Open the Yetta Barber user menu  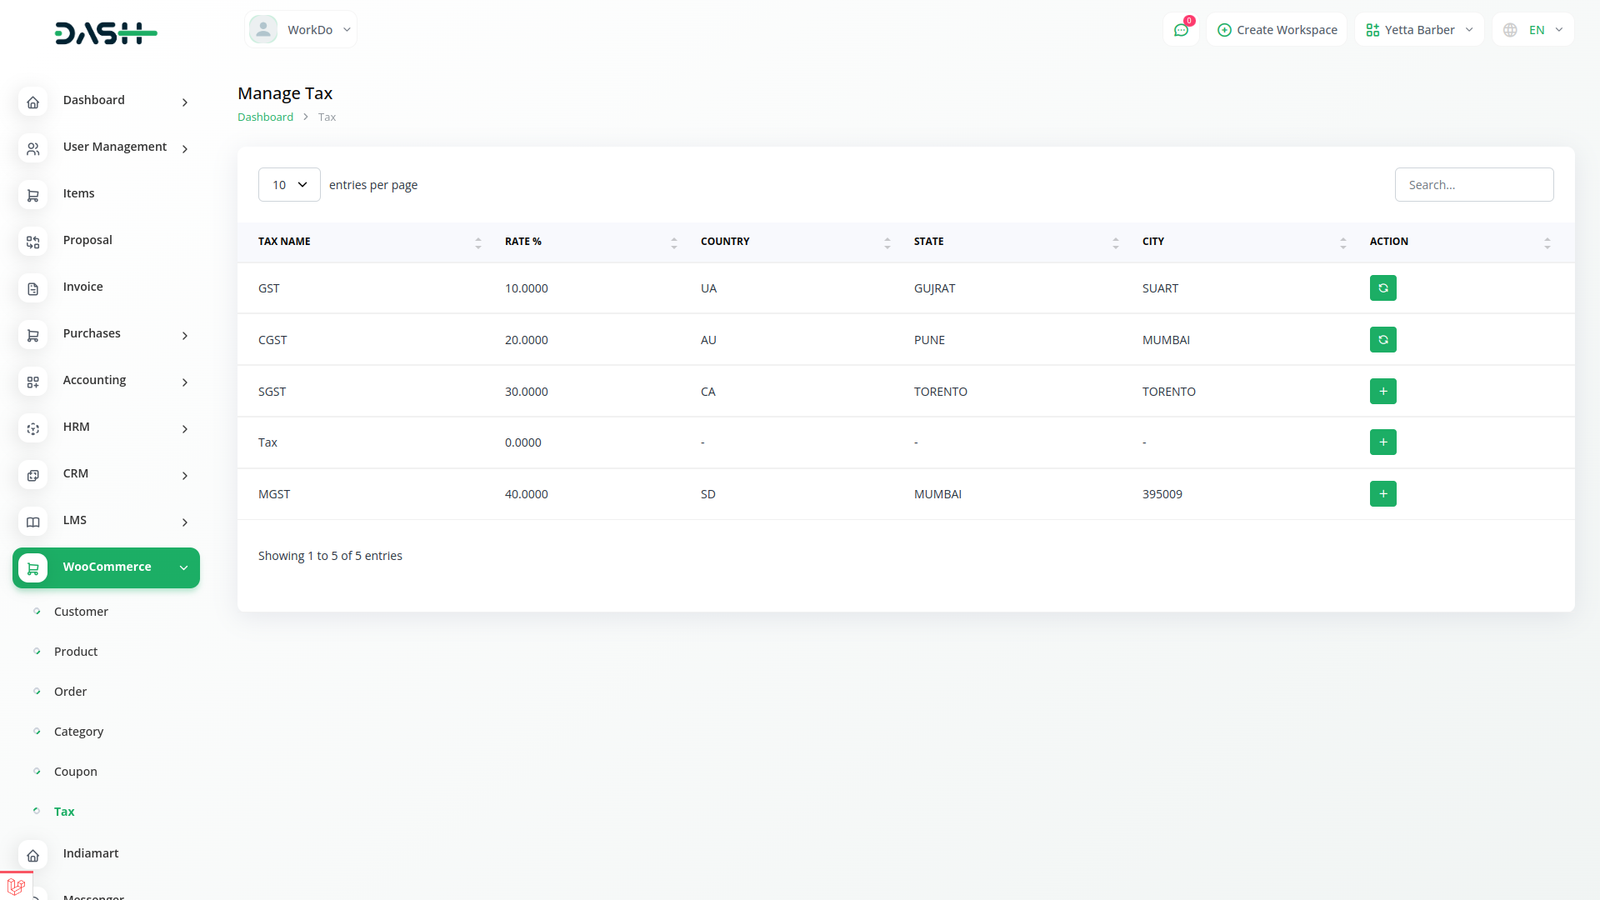(x=1419, y=30)
